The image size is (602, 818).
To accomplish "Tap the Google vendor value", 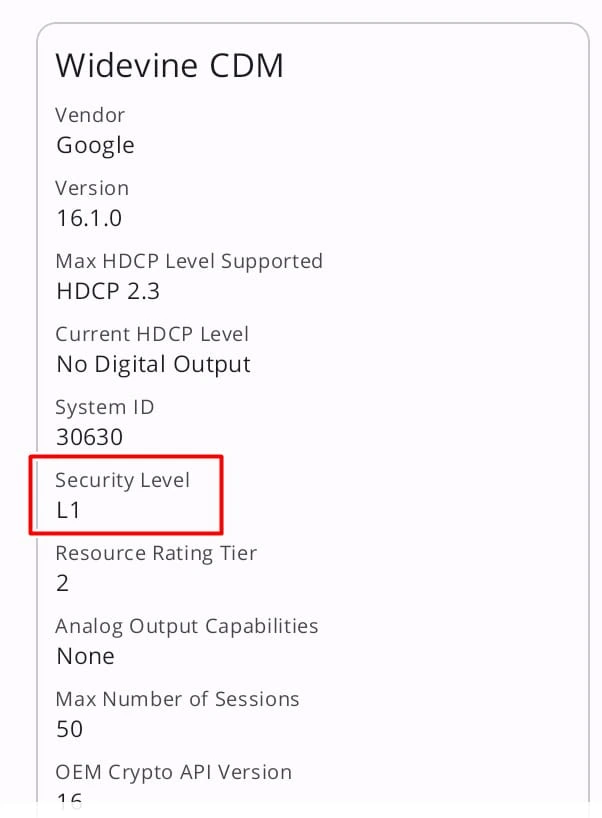I will click(95, 145).
